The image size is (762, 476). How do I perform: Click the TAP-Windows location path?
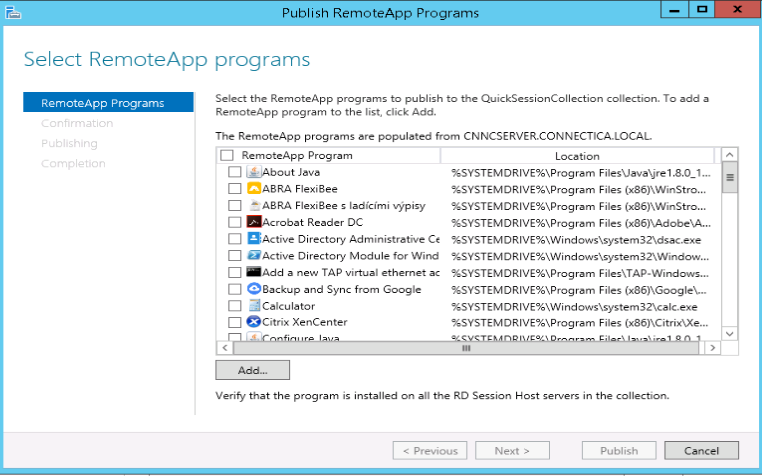tap(580, 273)
